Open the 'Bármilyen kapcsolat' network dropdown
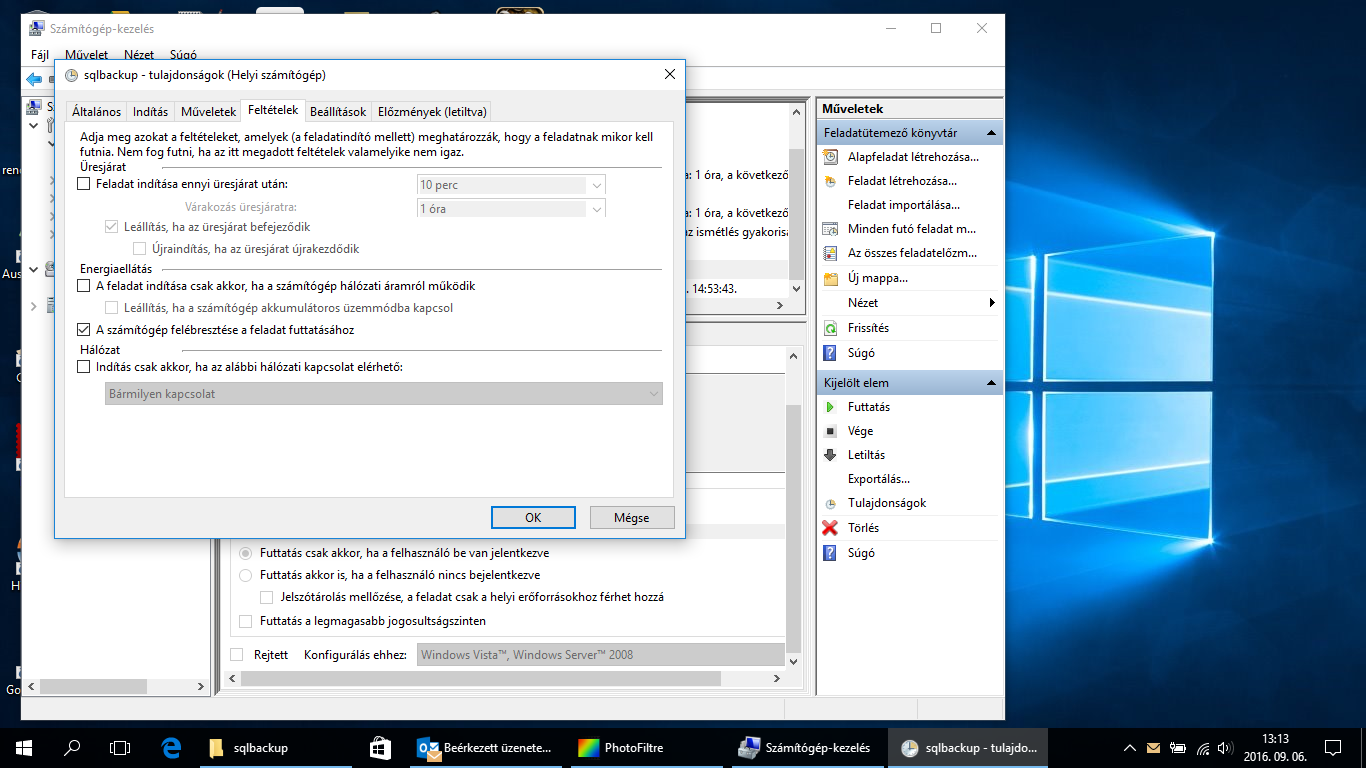The height and width of the screenshot is (768, 1366). [653, 394]
